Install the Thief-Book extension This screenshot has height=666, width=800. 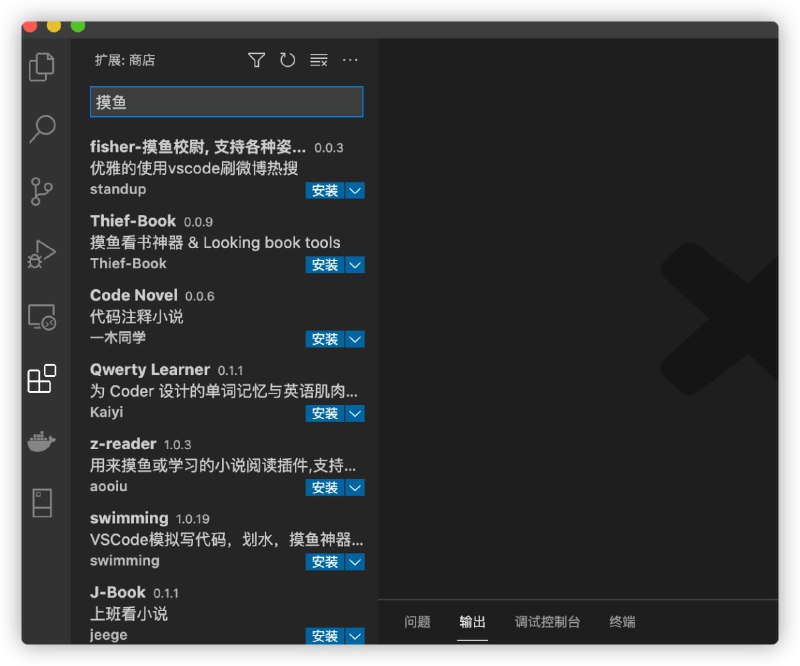point(325,265)
